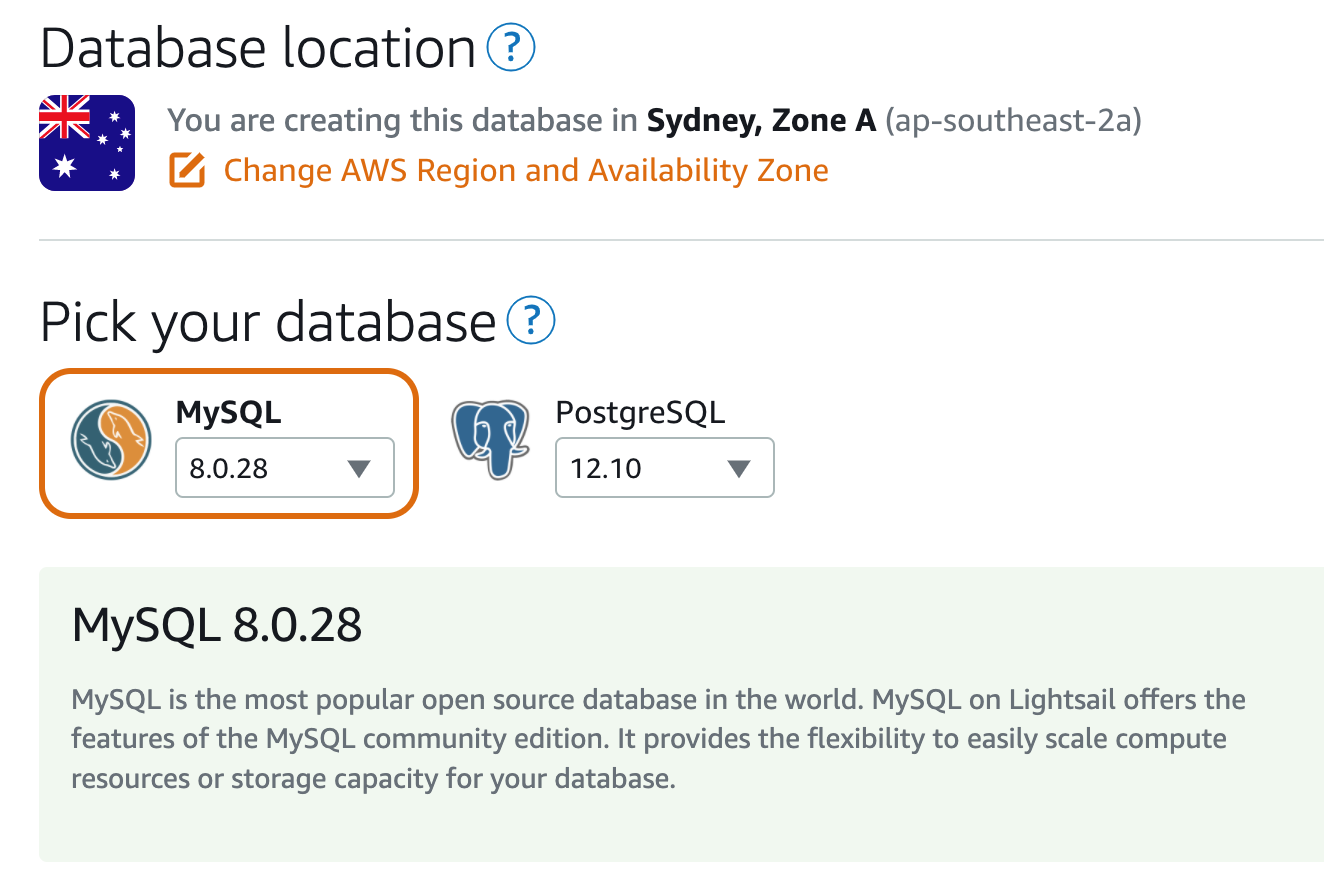The width and height of the screenshot is (1324, 878).
Task: Follow the Change AWS Region and Availability Zone link
Action: pyautogui.click(x=526, y=170)
